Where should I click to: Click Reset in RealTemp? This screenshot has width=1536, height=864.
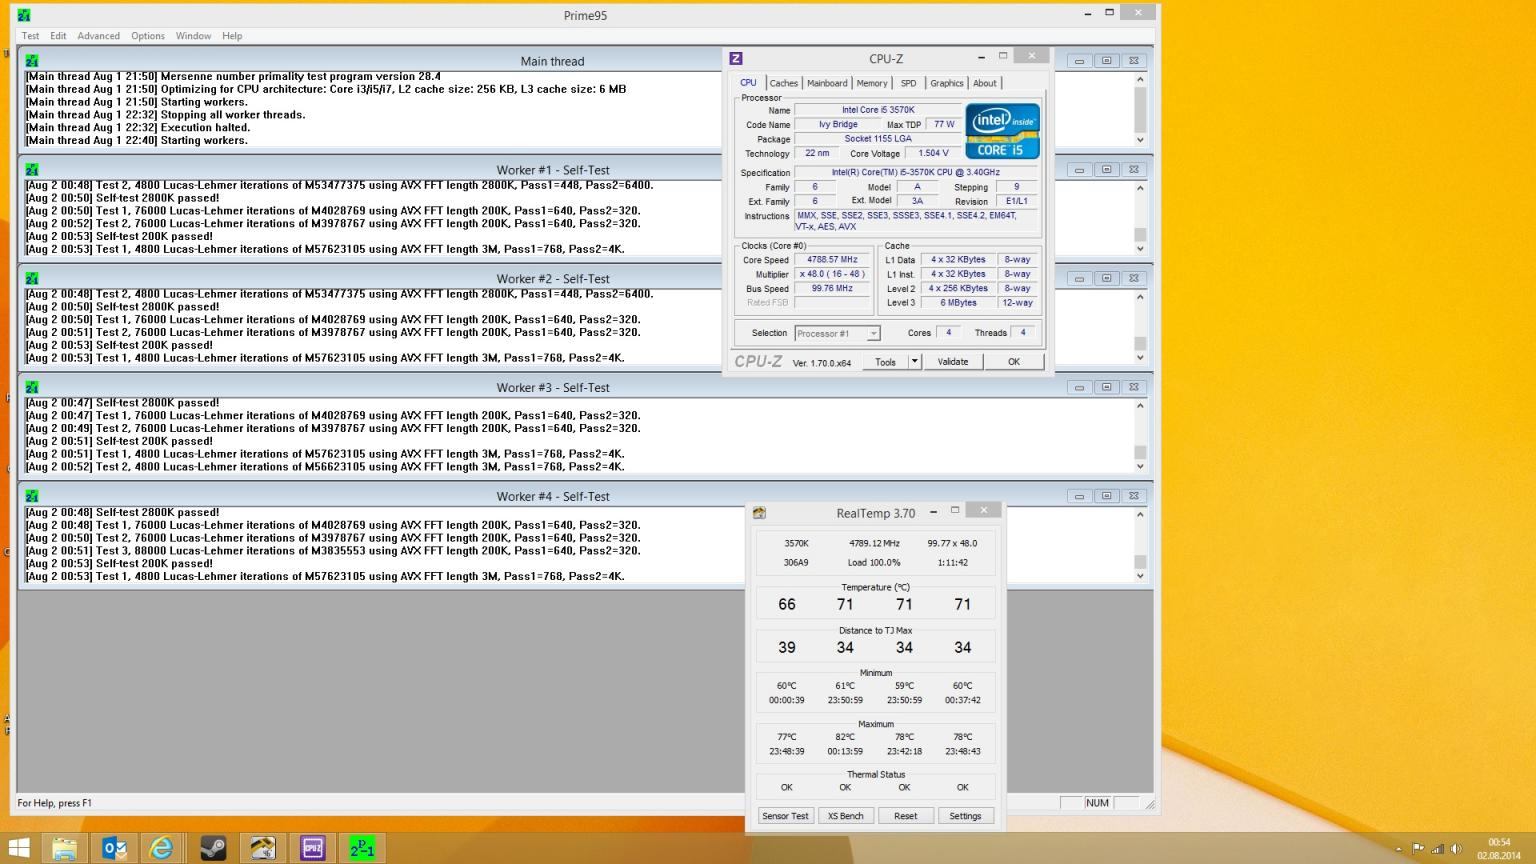coord(905,816)
